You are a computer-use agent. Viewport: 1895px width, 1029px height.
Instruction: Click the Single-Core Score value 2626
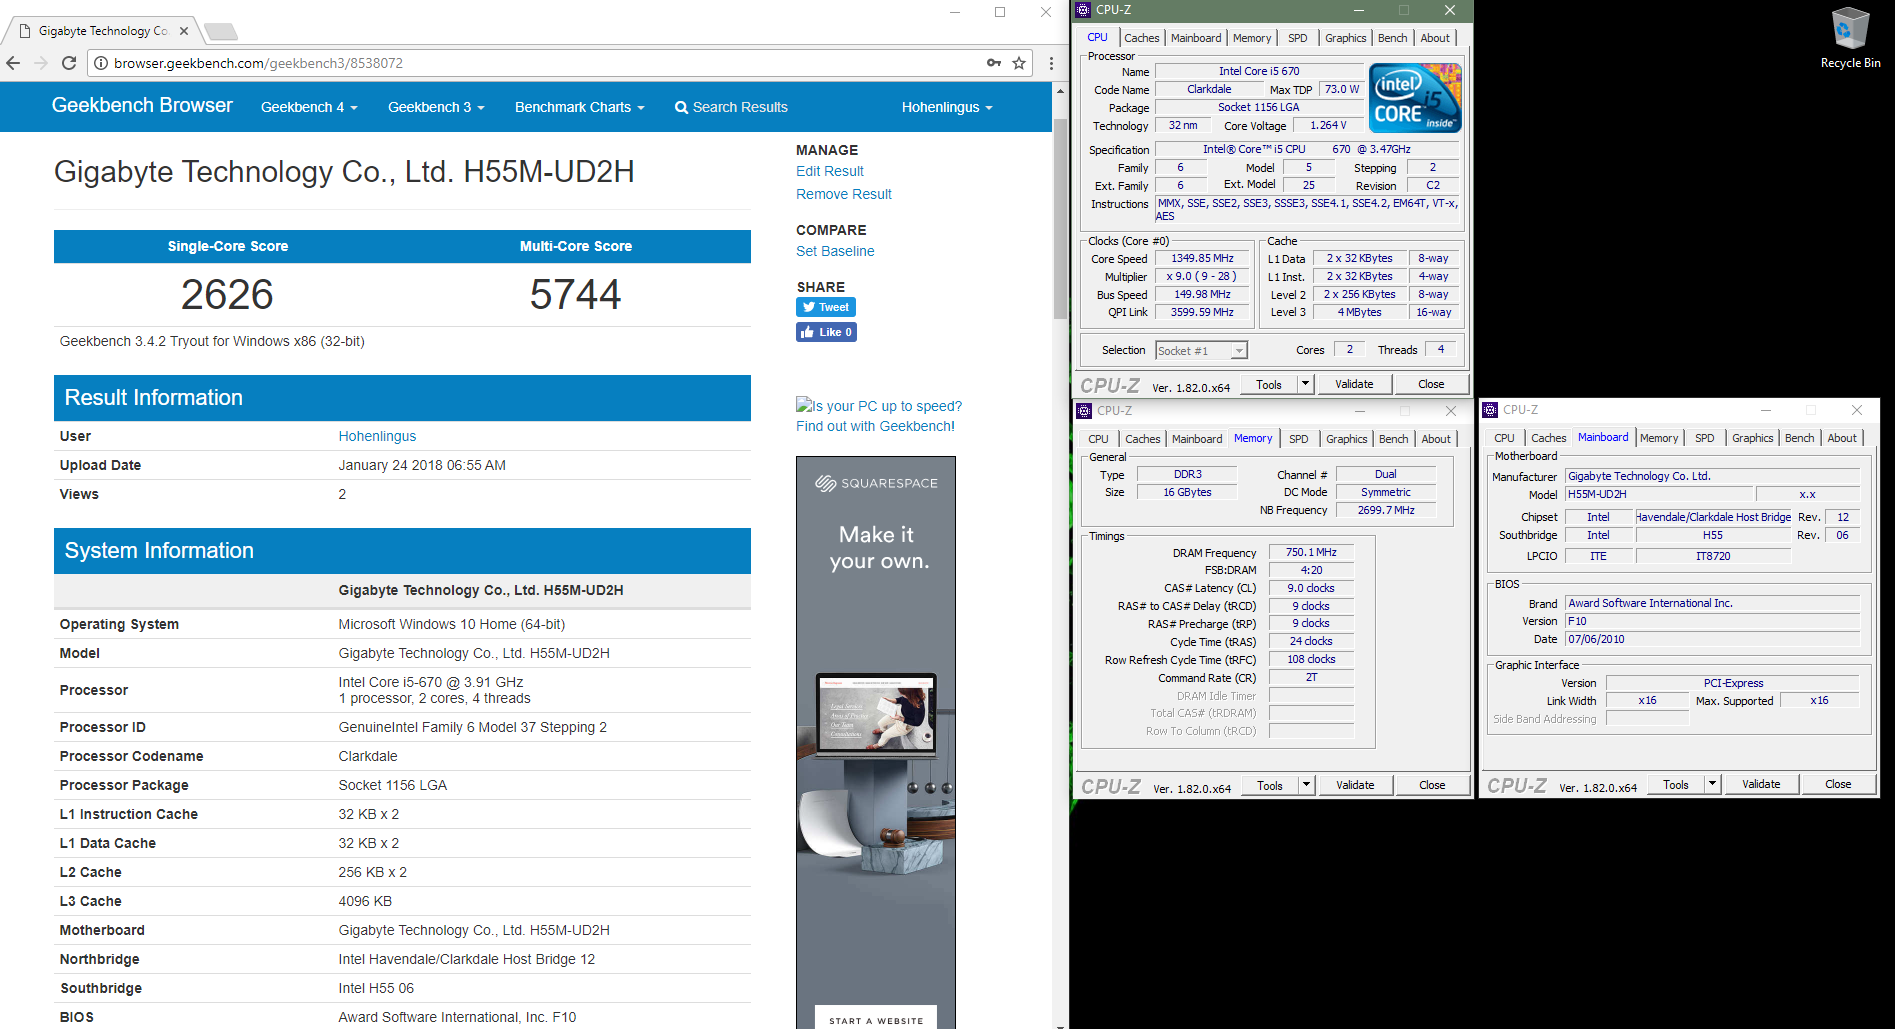point(227,294)
